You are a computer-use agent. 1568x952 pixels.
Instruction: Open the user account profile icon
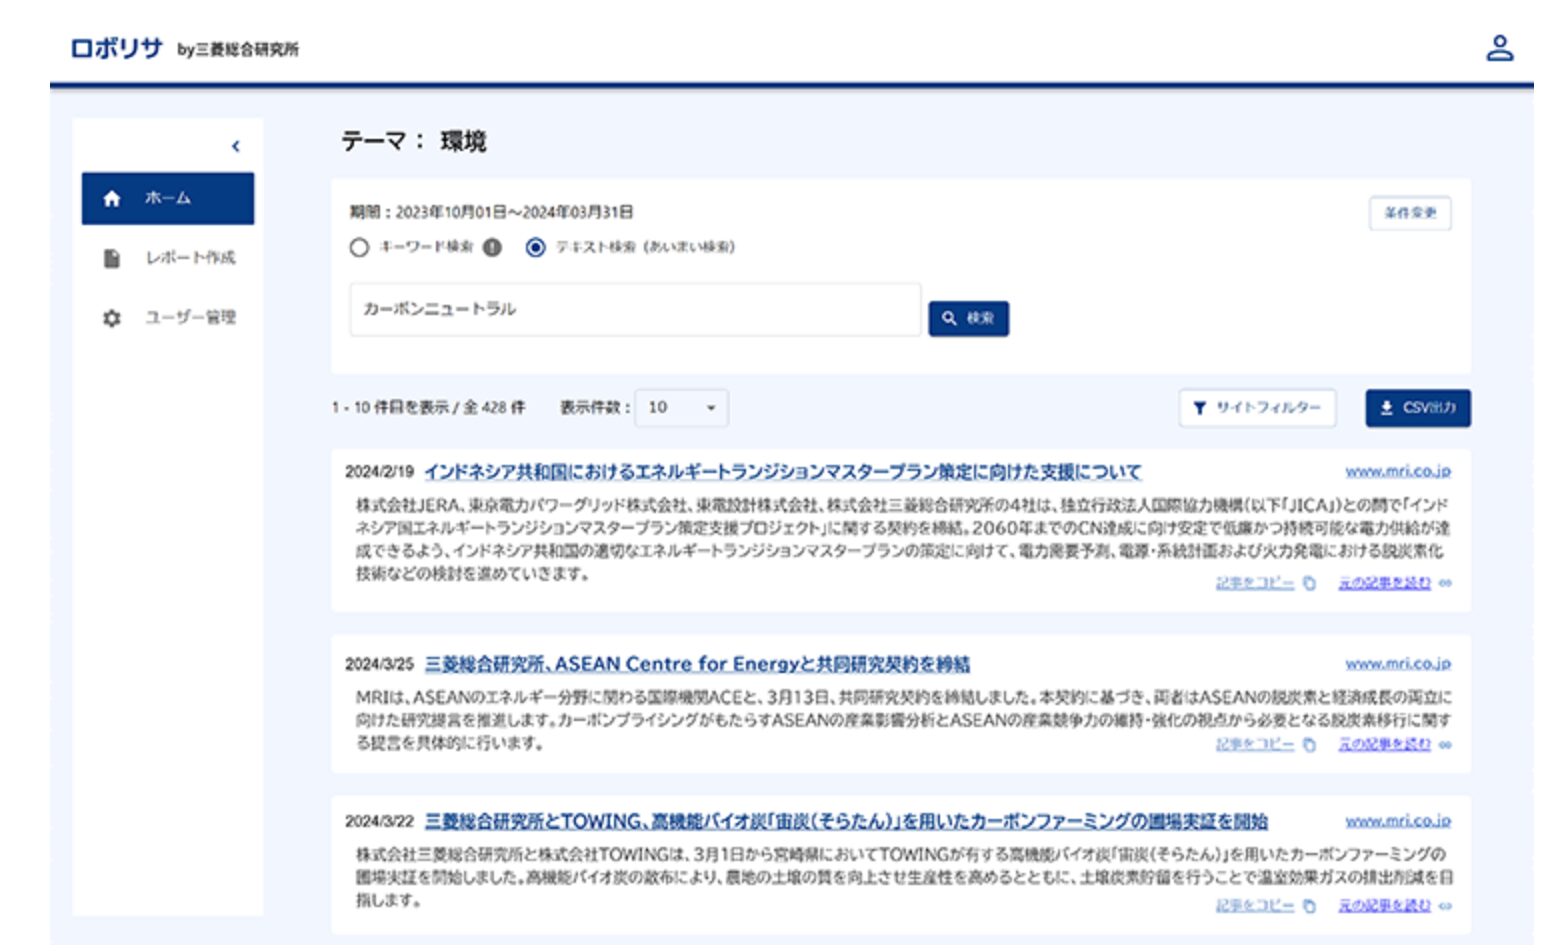[1499, 48]
